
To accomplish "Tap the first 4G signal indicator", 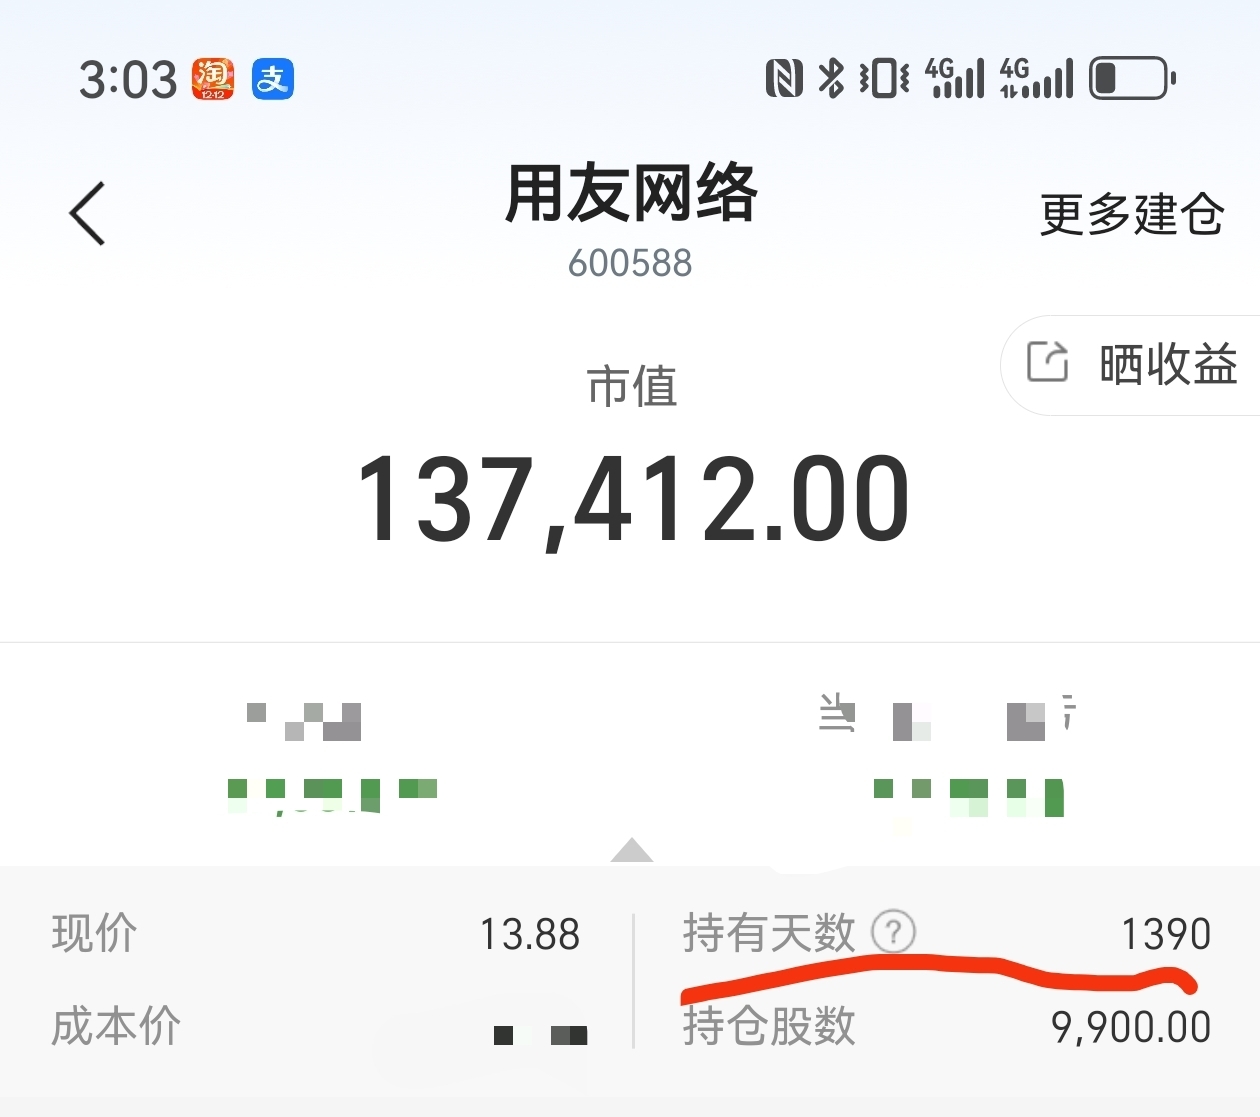I will pos(955,78).
